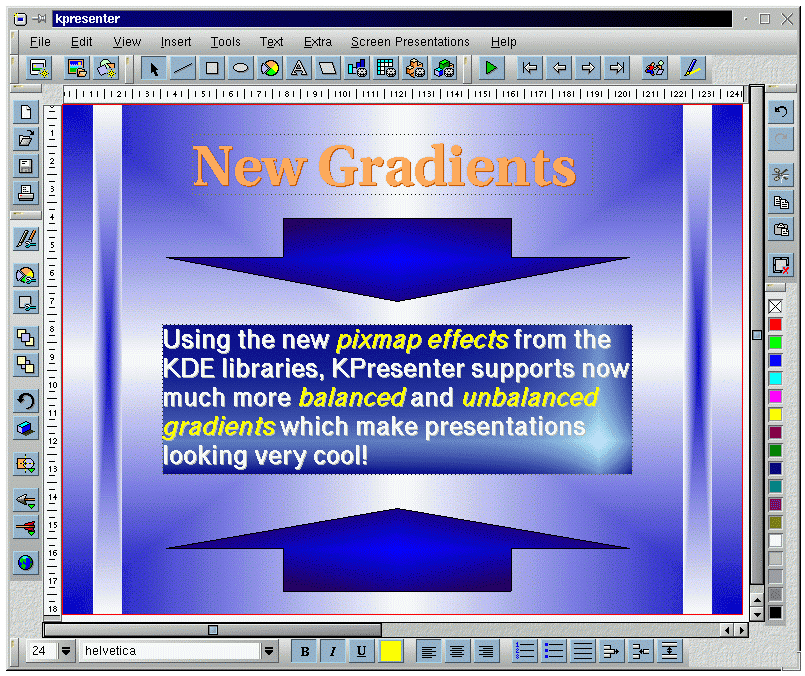Go to first page arrow

tap(529, 68)
